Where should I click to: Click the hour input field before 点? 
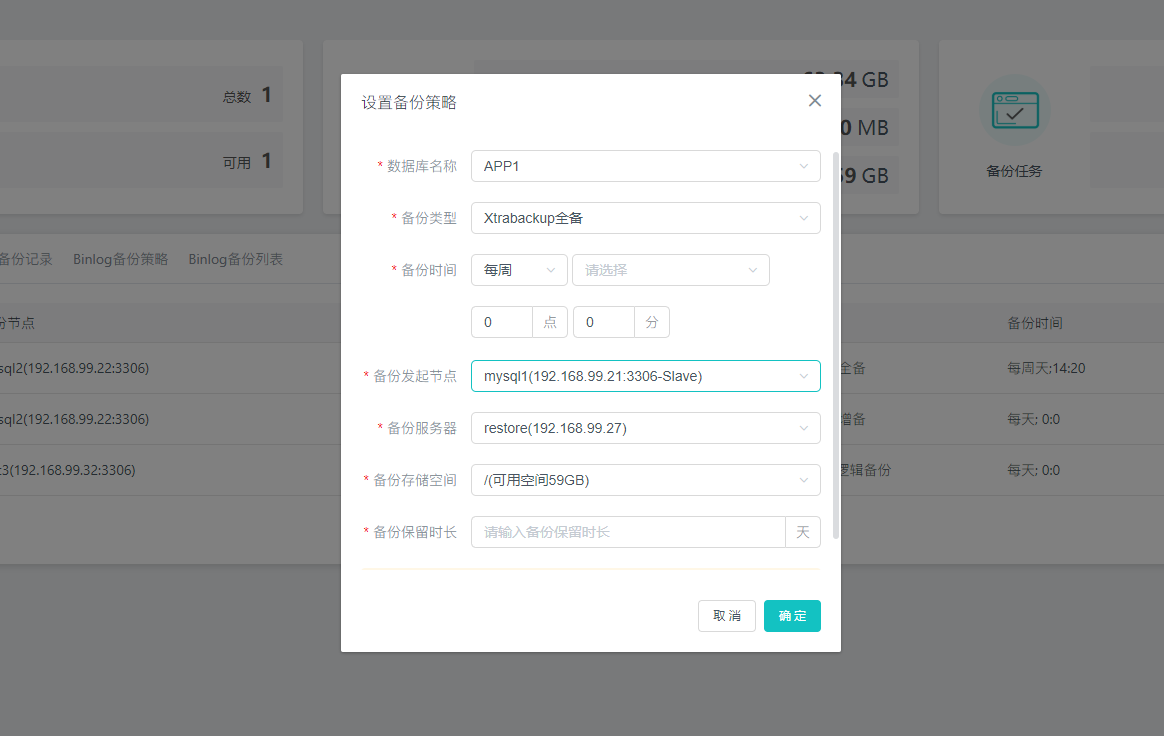(x=502, y=322)
